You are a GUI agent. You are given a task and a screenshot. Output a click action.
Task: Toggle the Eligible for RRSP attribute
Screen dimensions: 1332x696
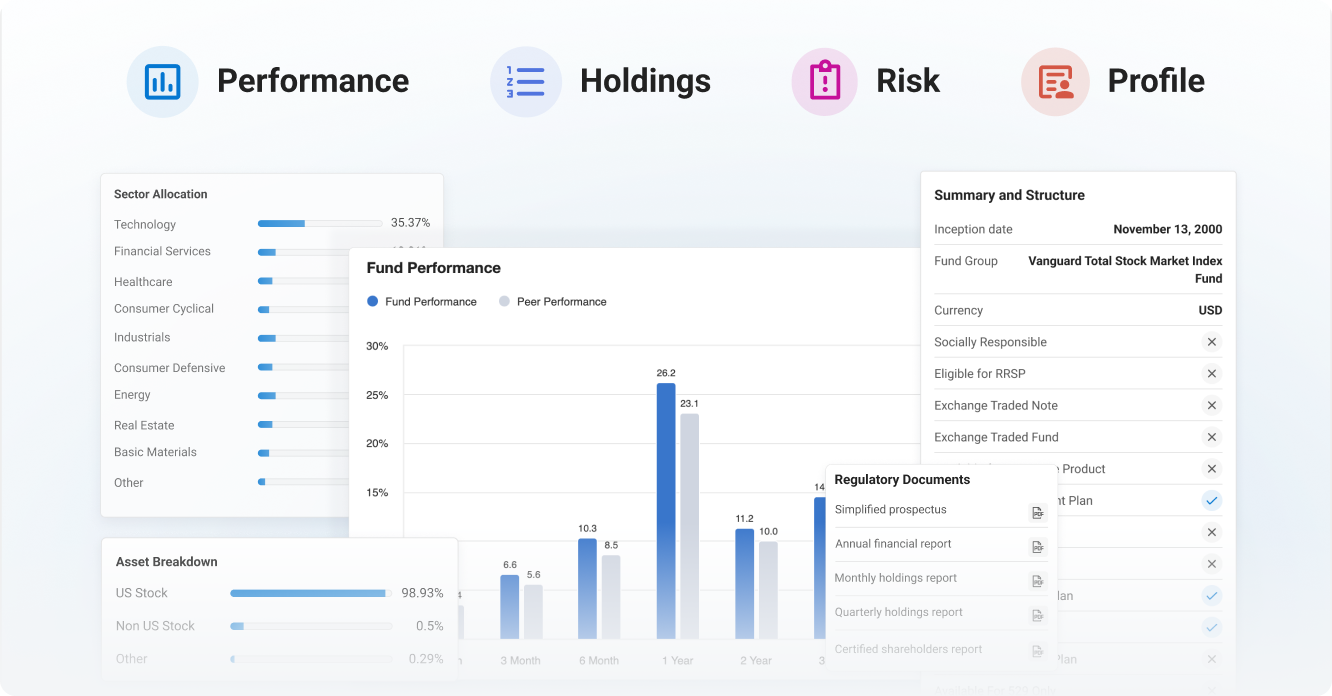[1211, 373]
